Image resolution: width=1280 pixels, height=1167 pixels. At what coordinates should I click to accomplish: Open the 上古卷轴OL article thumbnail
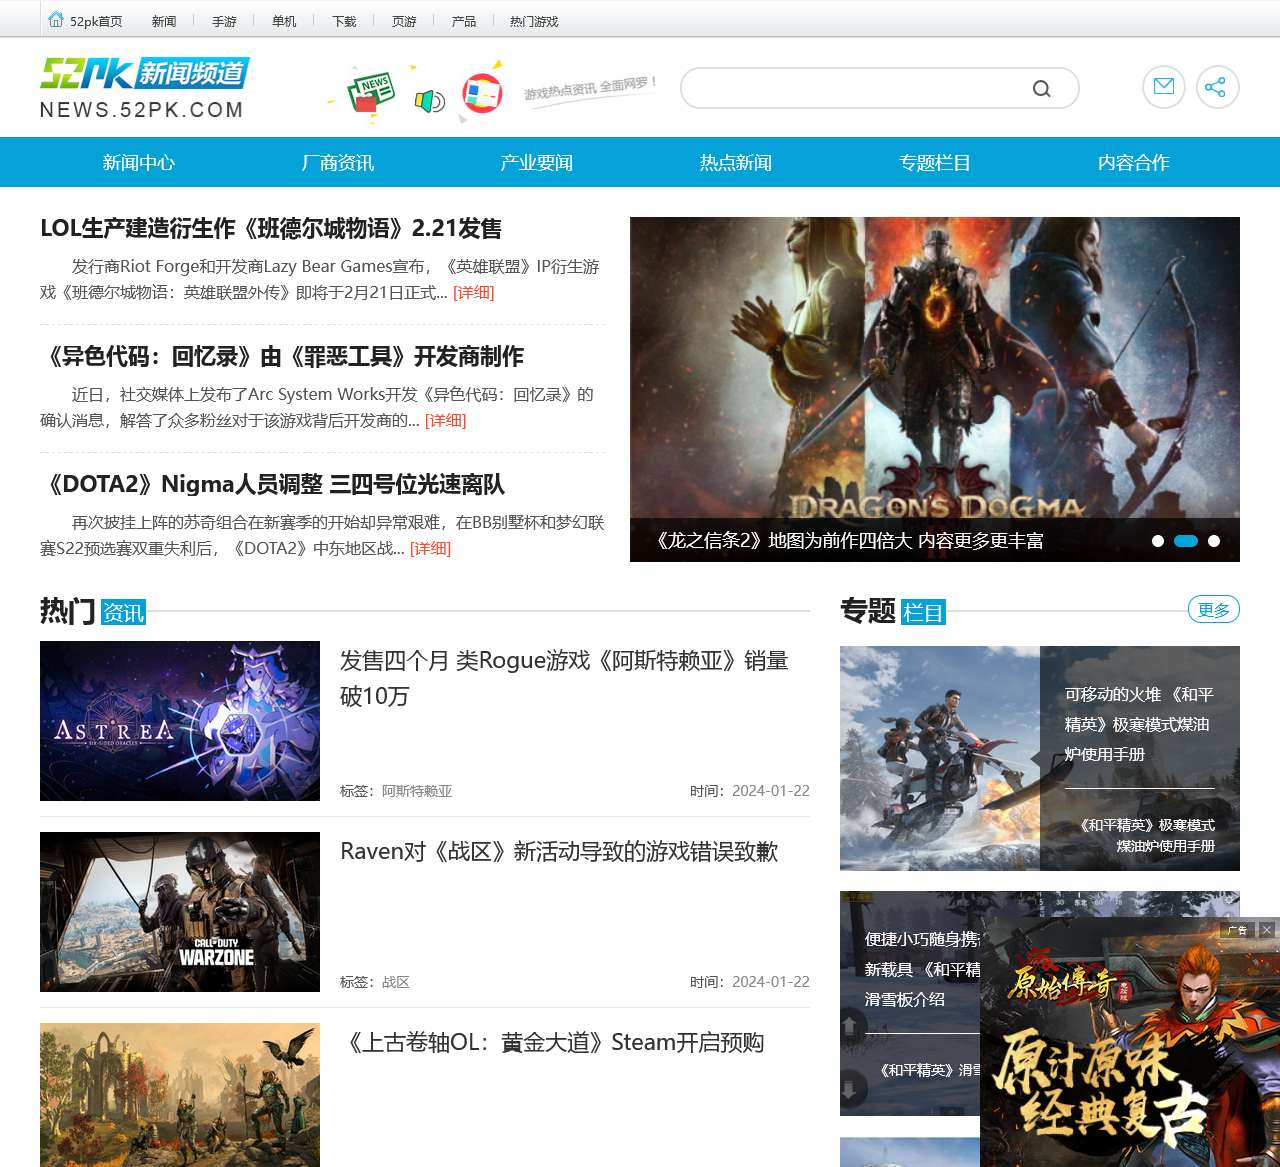click(180, 1095)
